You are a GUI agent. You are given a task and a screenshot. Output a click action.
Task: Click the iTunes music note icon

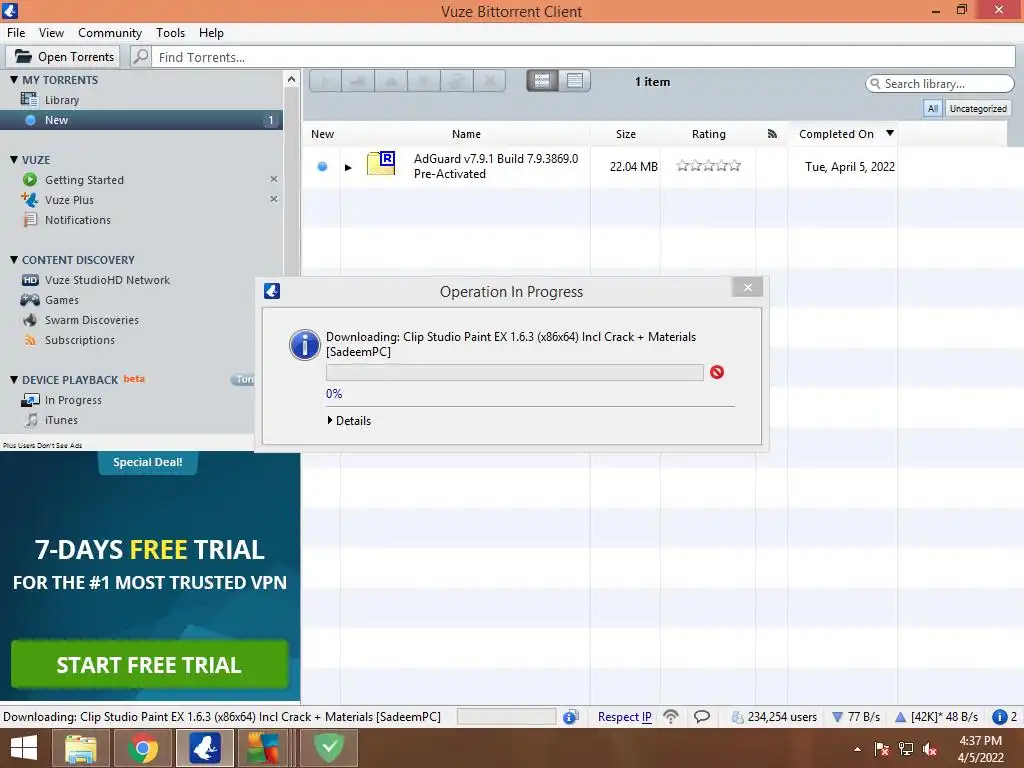click(x=31, y=420)
